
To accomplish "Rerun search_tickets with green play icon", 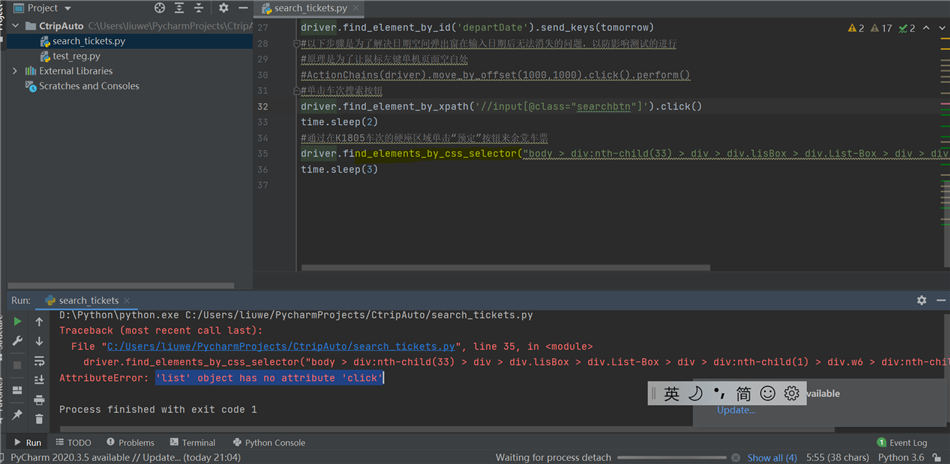I will pyautogui.click(x=17, y=322).
